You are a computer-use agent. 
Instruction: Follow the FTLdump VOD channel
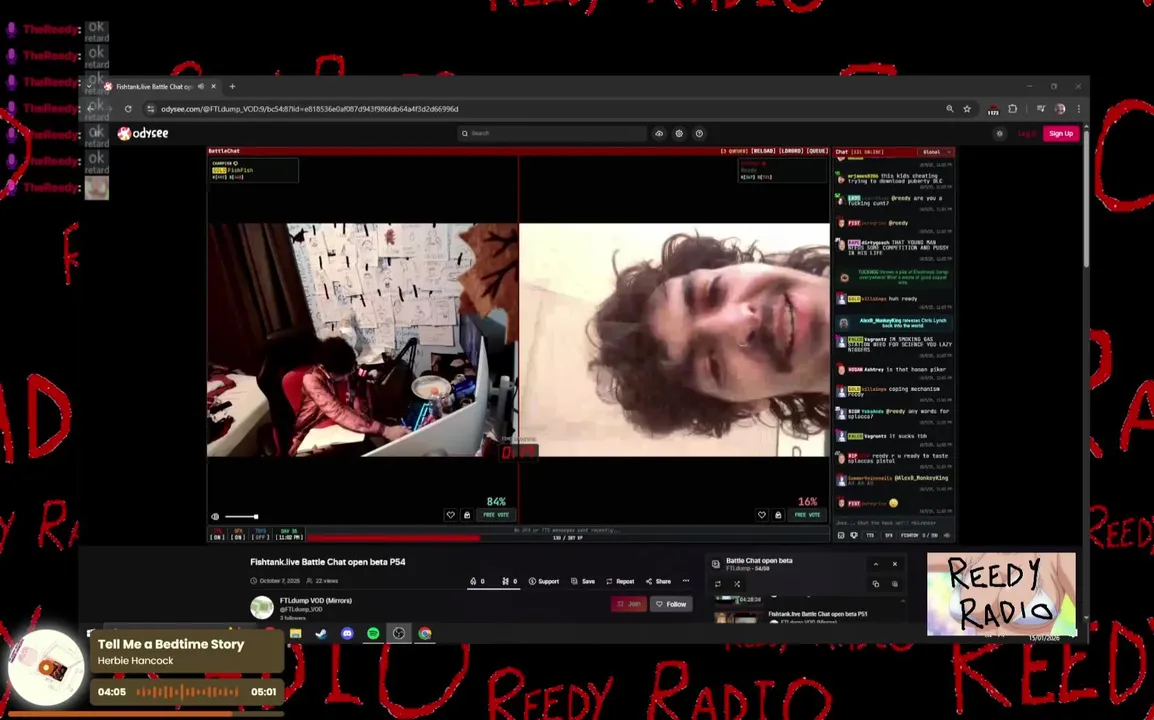click(671, 604)
